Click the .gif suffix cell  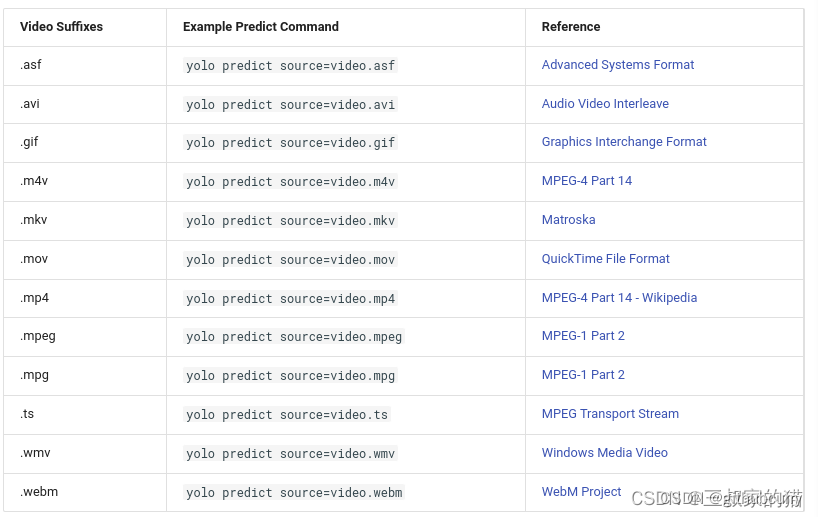(x=29, y=142)
